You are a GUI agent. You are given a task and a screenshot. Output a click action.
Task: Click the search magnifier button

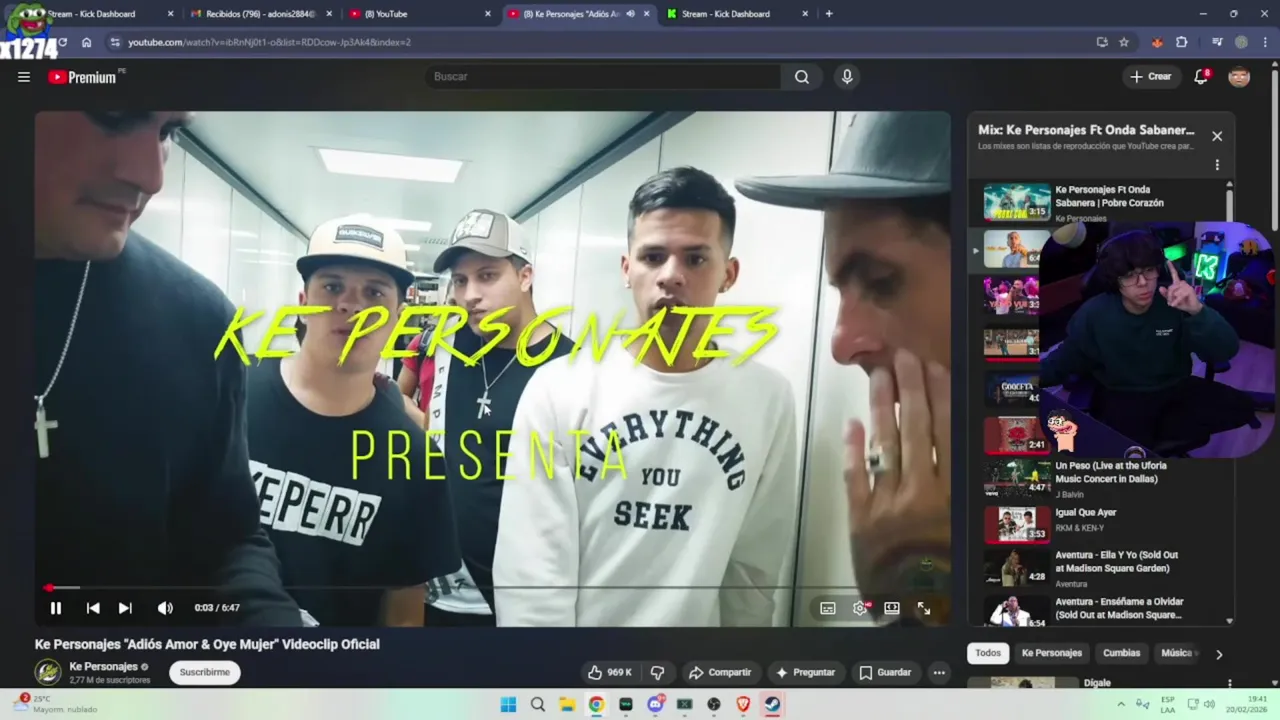[x=802, y=77]
